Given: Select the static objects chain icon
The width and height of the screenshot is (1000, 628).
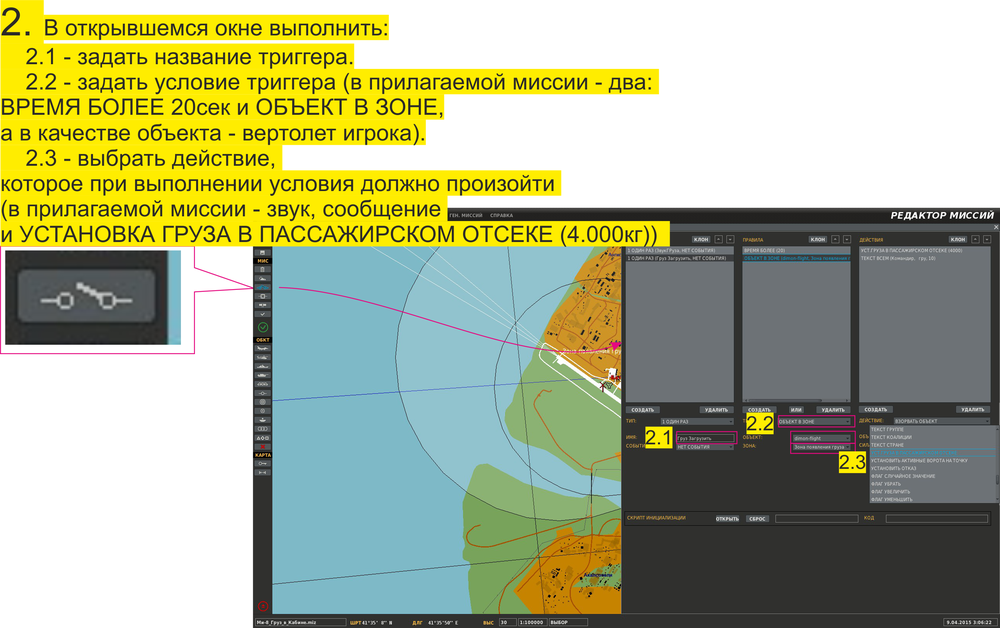Looking at the screenshot, I should point(262,384).
